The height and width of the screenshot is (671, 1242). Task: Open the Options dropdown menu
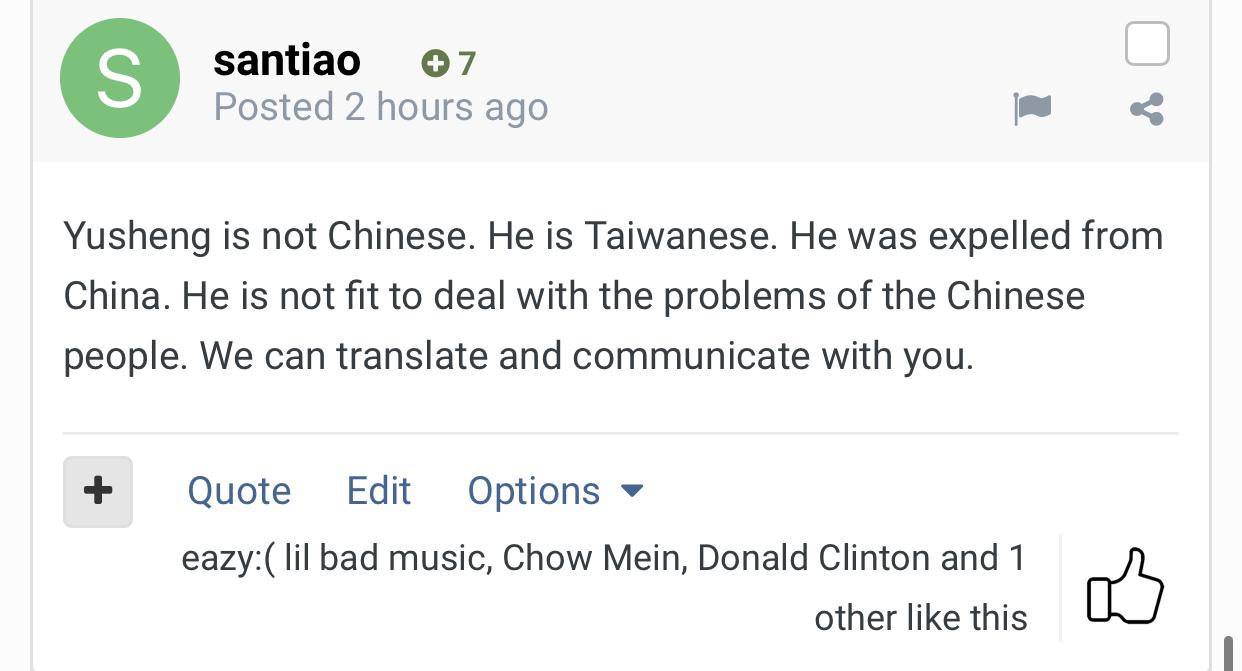(556, 491)
